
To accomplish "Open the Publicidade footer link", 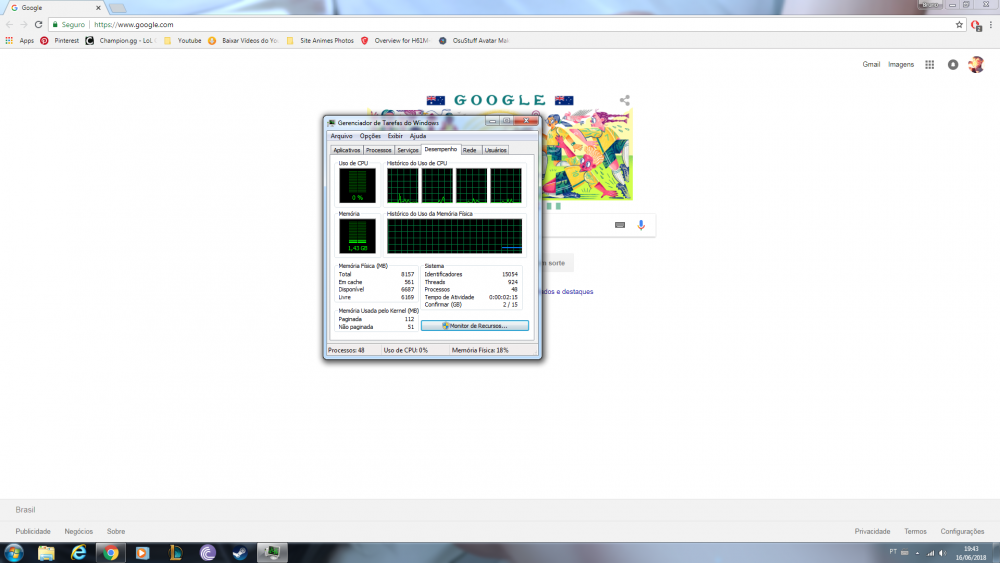I will [x=33, y=531].
